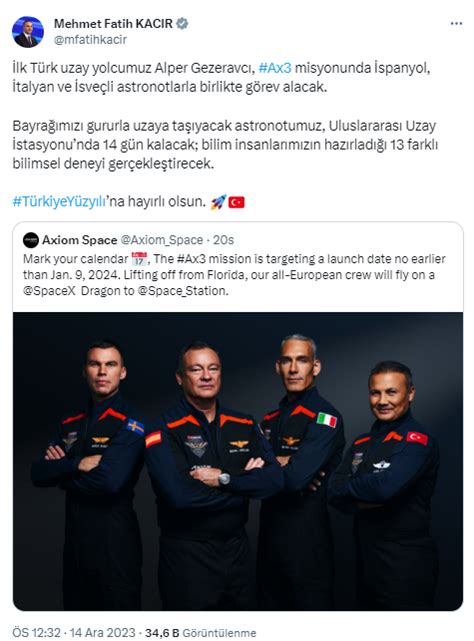Click the blue verified badge icon
The width and height of the screenshot is (474, 641).
pyautogui.click(x=182, y=24)
